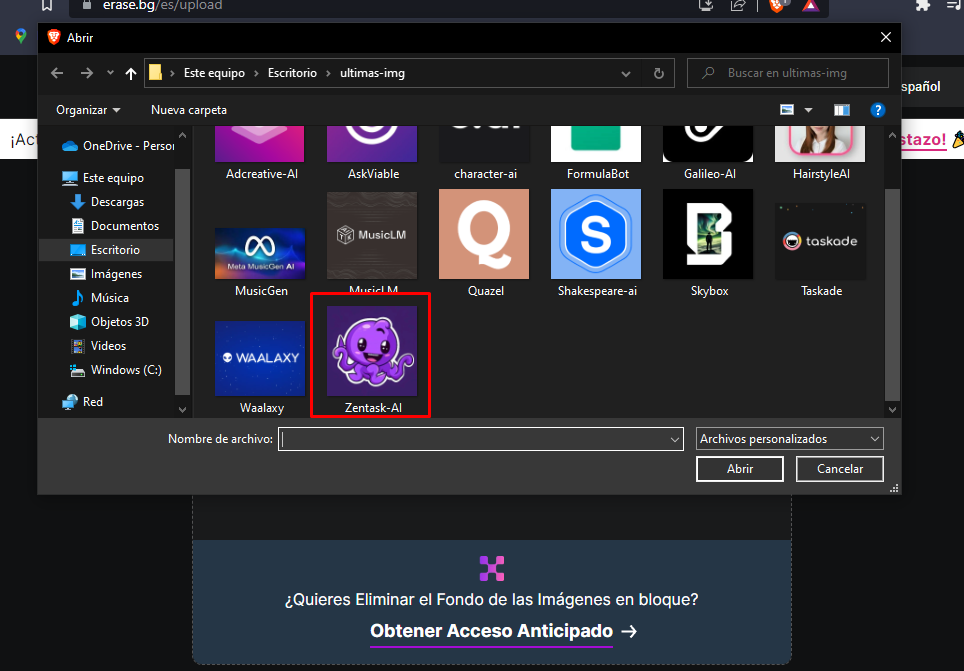The image size is (964, 671).
Task: Select the Adcreative-AI image file
Action: click(260, 153)
